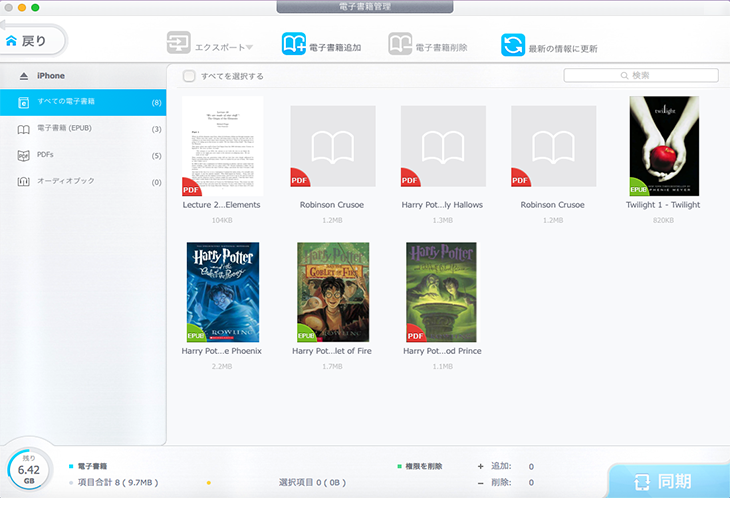Open the オーディオブック category
730x510 pixels.
(x=83, y=182)
